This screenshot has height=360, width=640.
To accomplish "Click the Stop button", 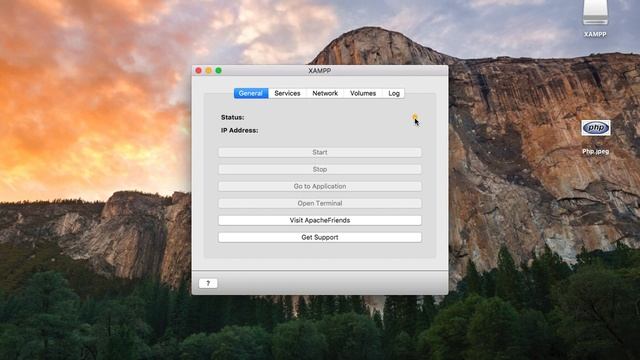I will point(320,169).
